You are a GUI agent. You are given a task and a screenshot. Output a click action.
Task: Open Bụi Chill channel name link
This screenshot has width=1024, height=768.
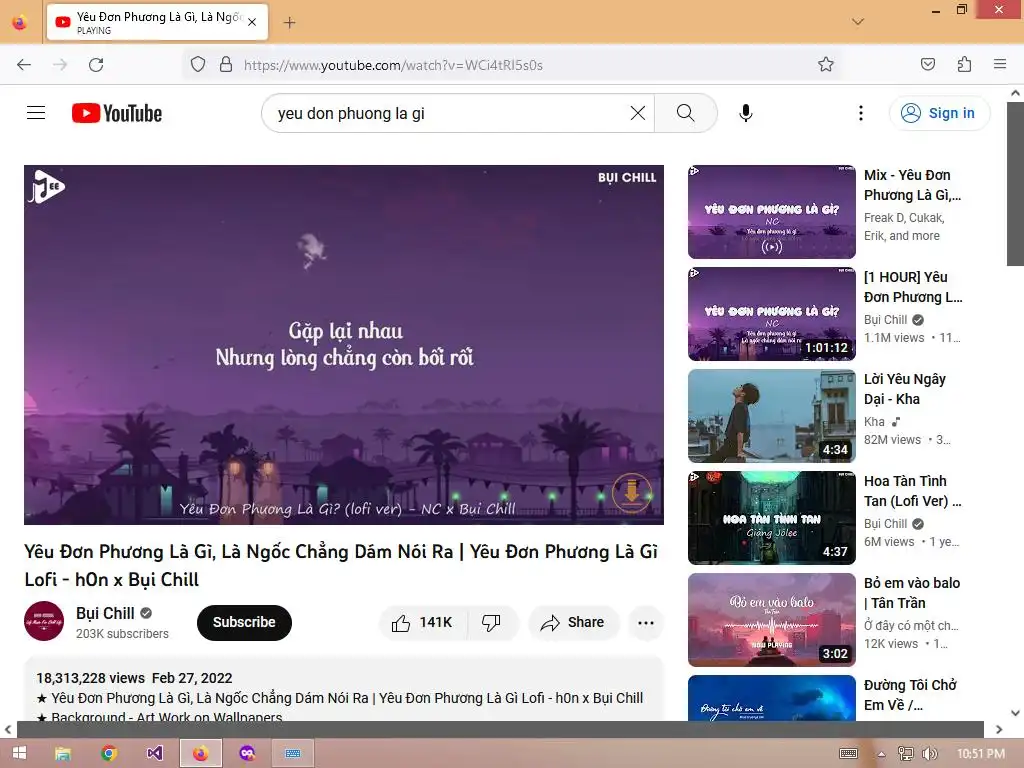click(x=105, y=613)
